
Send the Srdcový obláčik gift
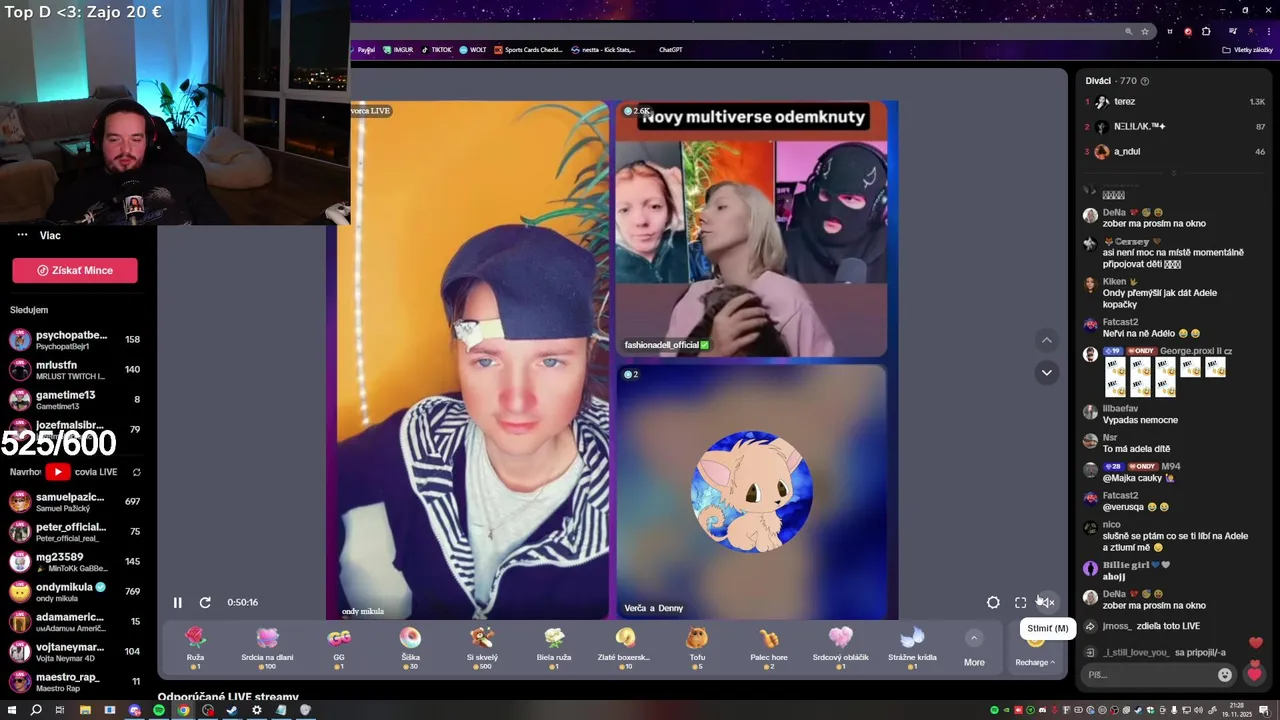click(840, 647)
